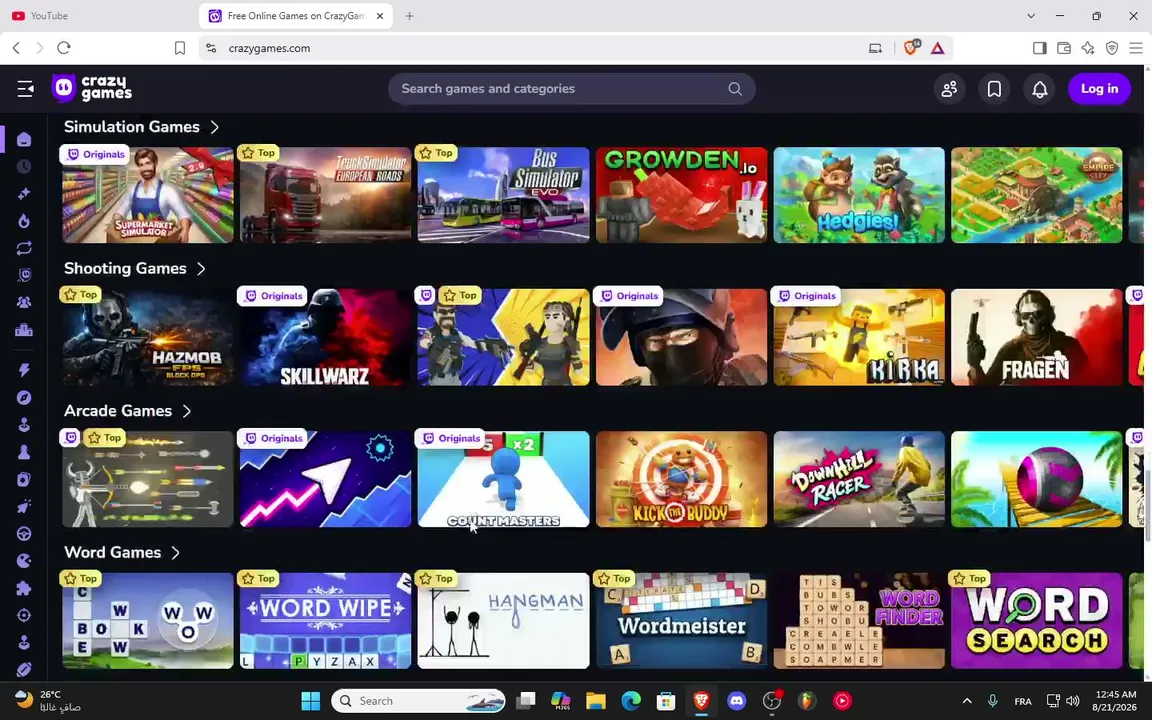Open the Arcade Games heading link
1152x720 pixels.
118,411
